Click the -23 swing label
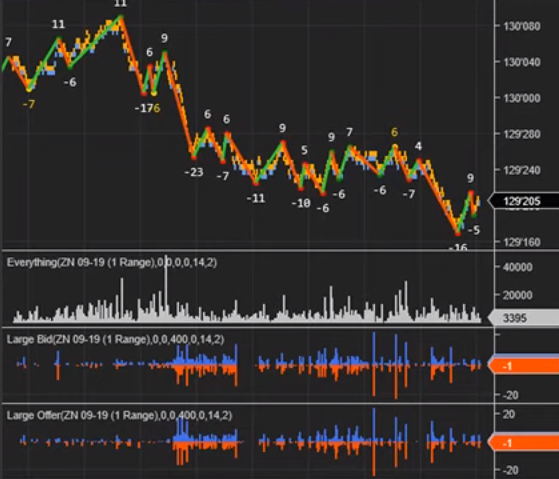559x479 pixels. point(194,172)
